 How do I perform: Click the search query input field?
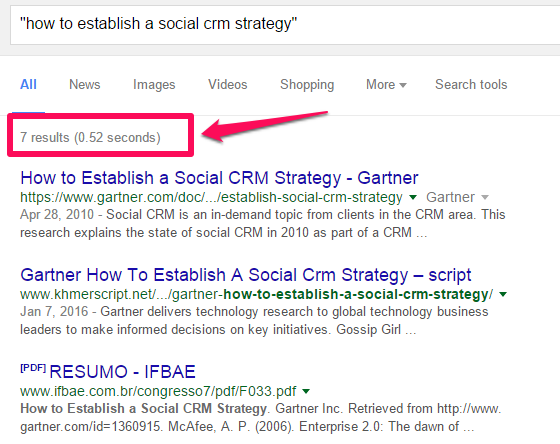click(x=285, y=24)
